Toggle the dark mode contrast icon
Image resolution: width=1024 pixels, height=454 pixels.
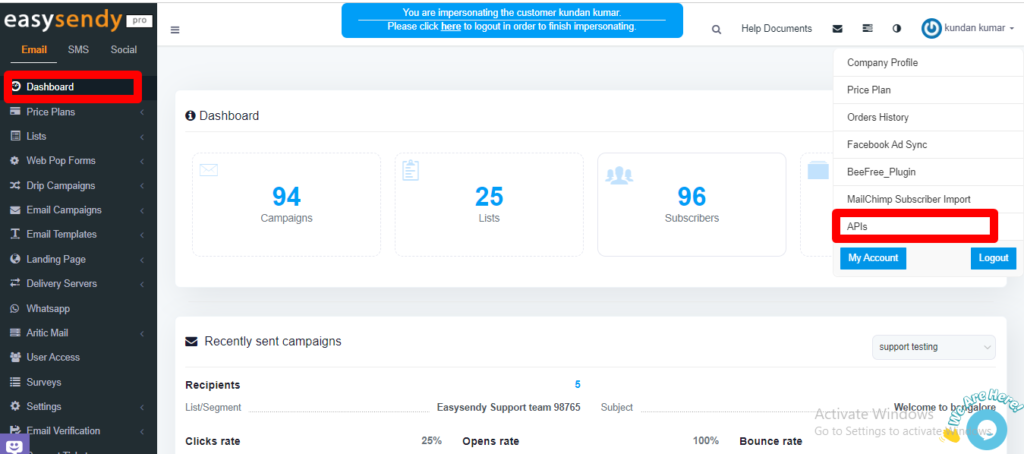[x=896, y=29]
